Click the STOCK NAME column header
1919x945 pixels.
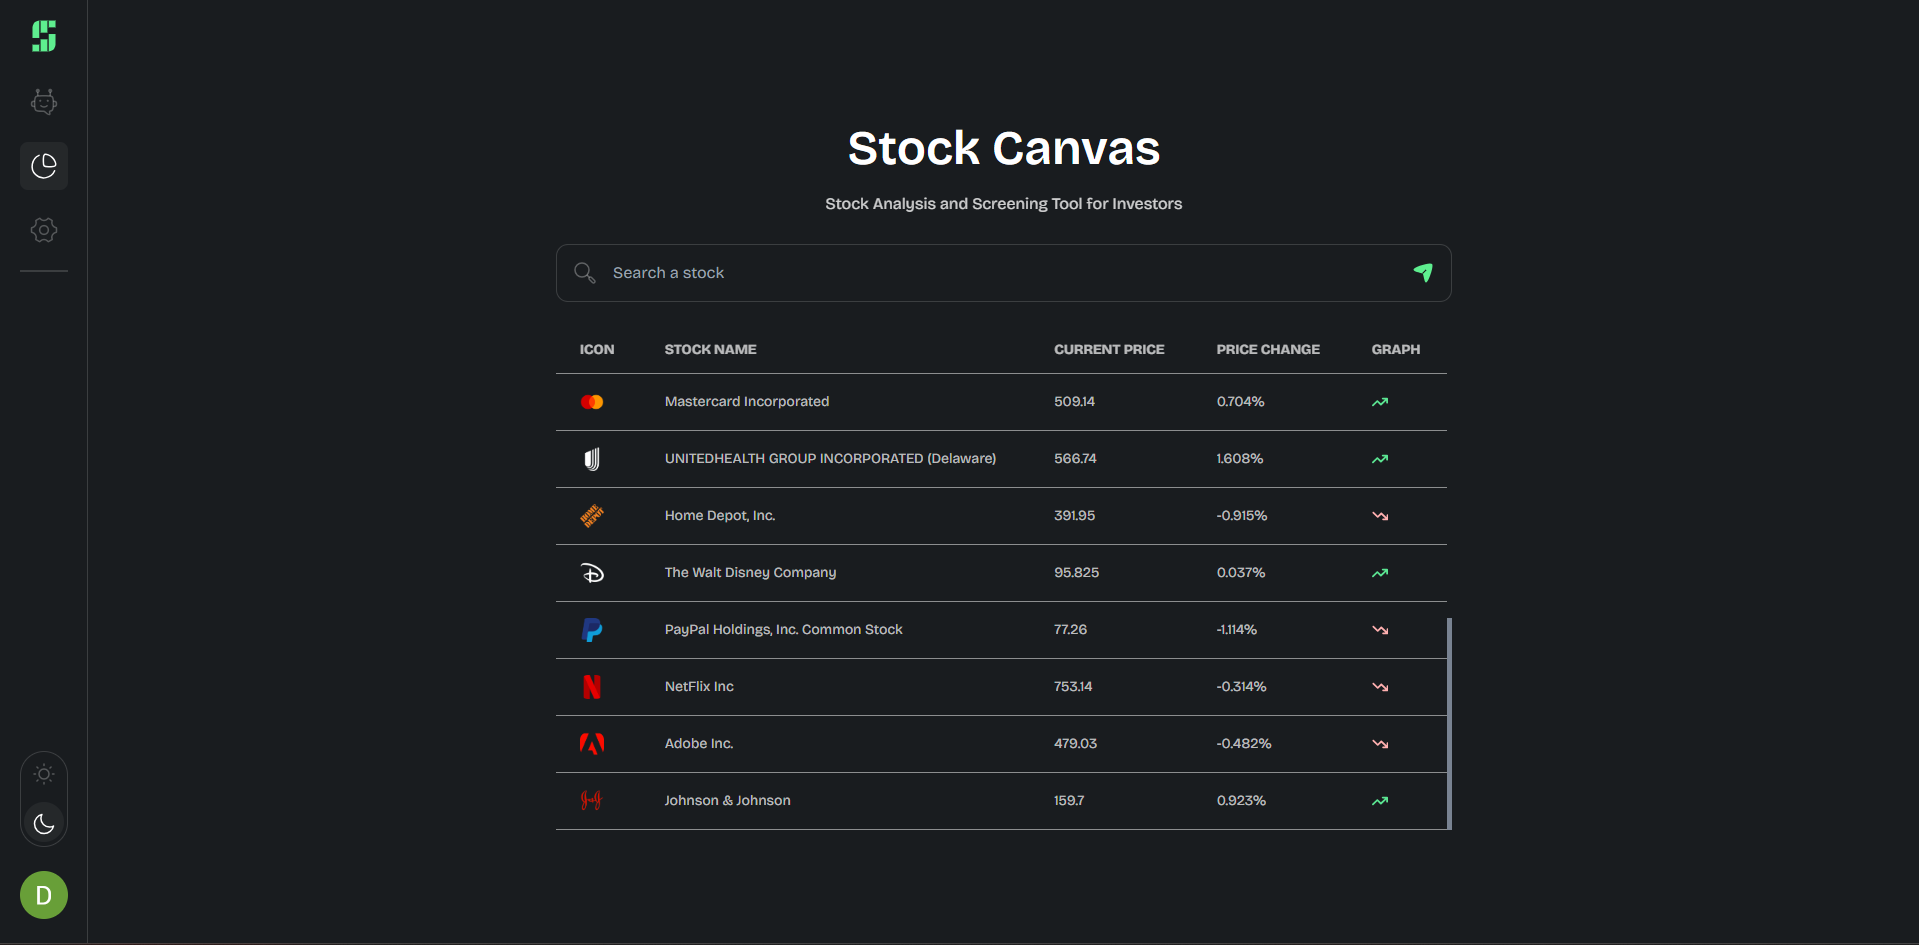pyautogui.click(x=710, y=350)
